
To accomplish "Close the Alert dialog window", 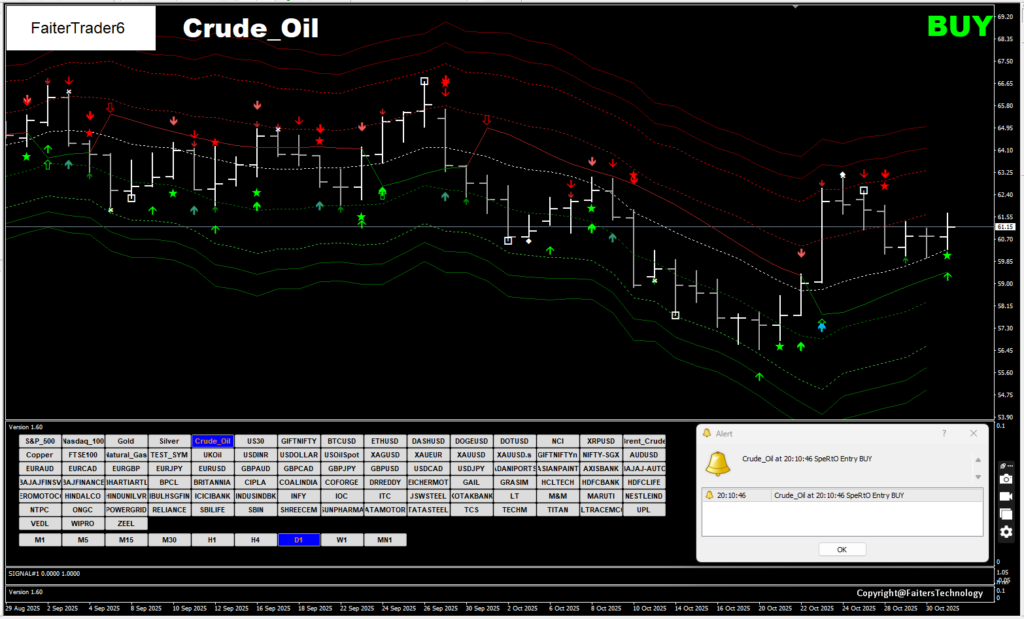I will pyautogui.click(x=973, y=433).
